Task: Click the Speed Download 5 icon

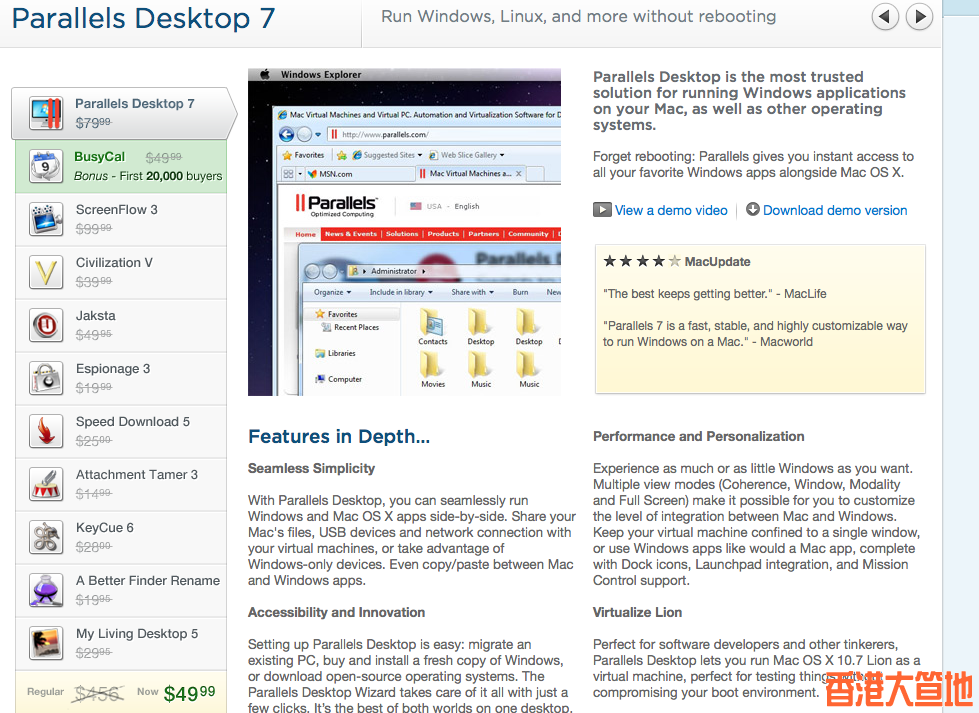Action: click(46, 431)
